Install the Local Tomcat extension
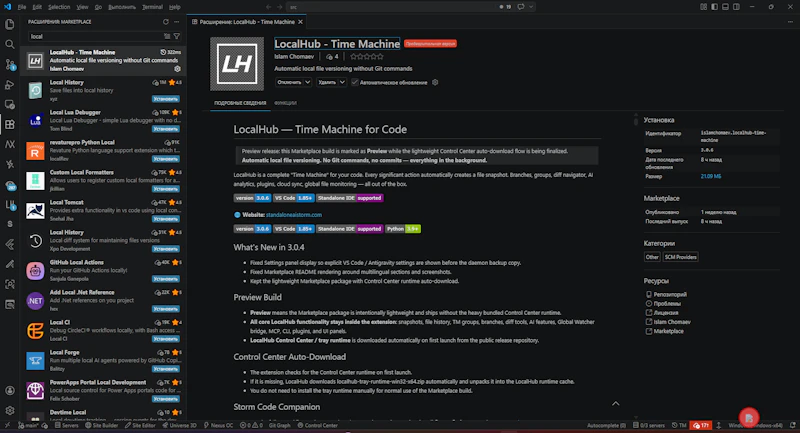This screenshot has height=433, width=800. [x=165, y=219]
